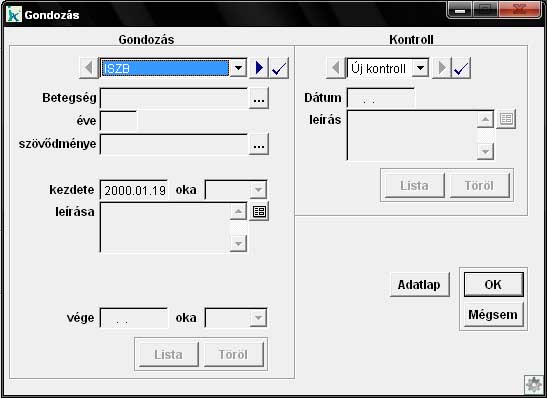
Task: Go to previous Kontroll record arrow
Action: 336,68
